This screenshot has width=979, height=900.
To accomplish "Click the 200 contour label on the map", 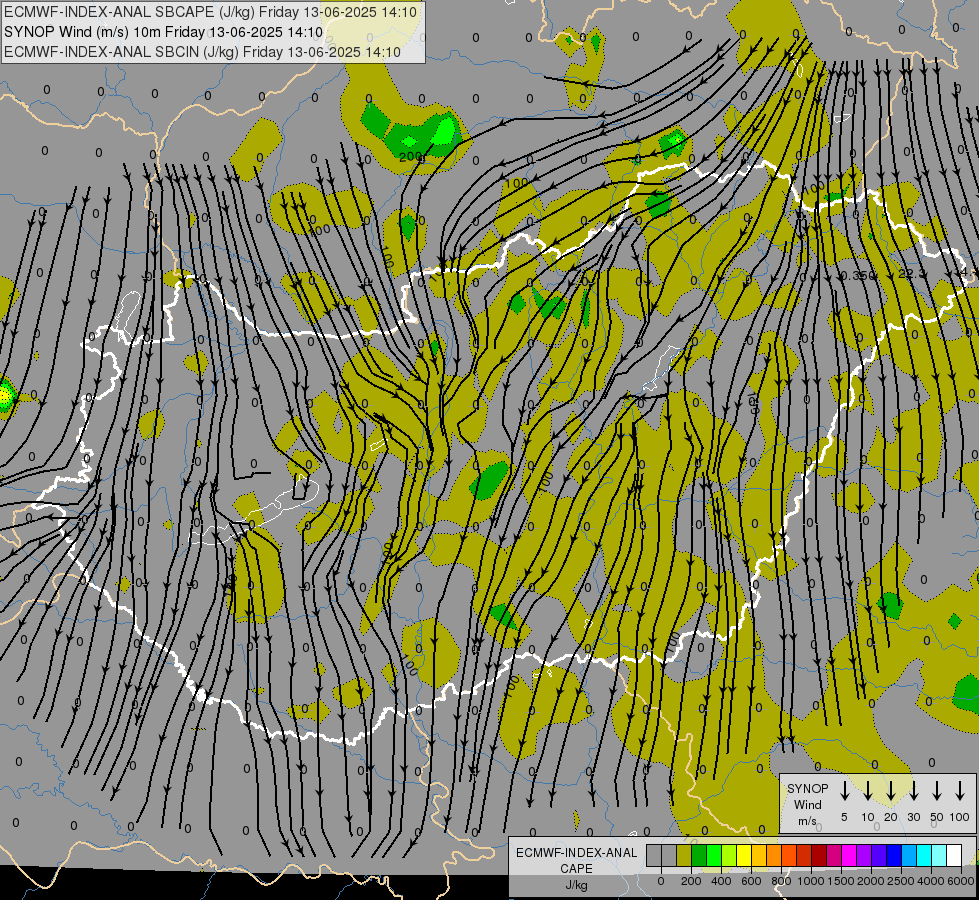I will pyautogui.click(x=410, y=157).
